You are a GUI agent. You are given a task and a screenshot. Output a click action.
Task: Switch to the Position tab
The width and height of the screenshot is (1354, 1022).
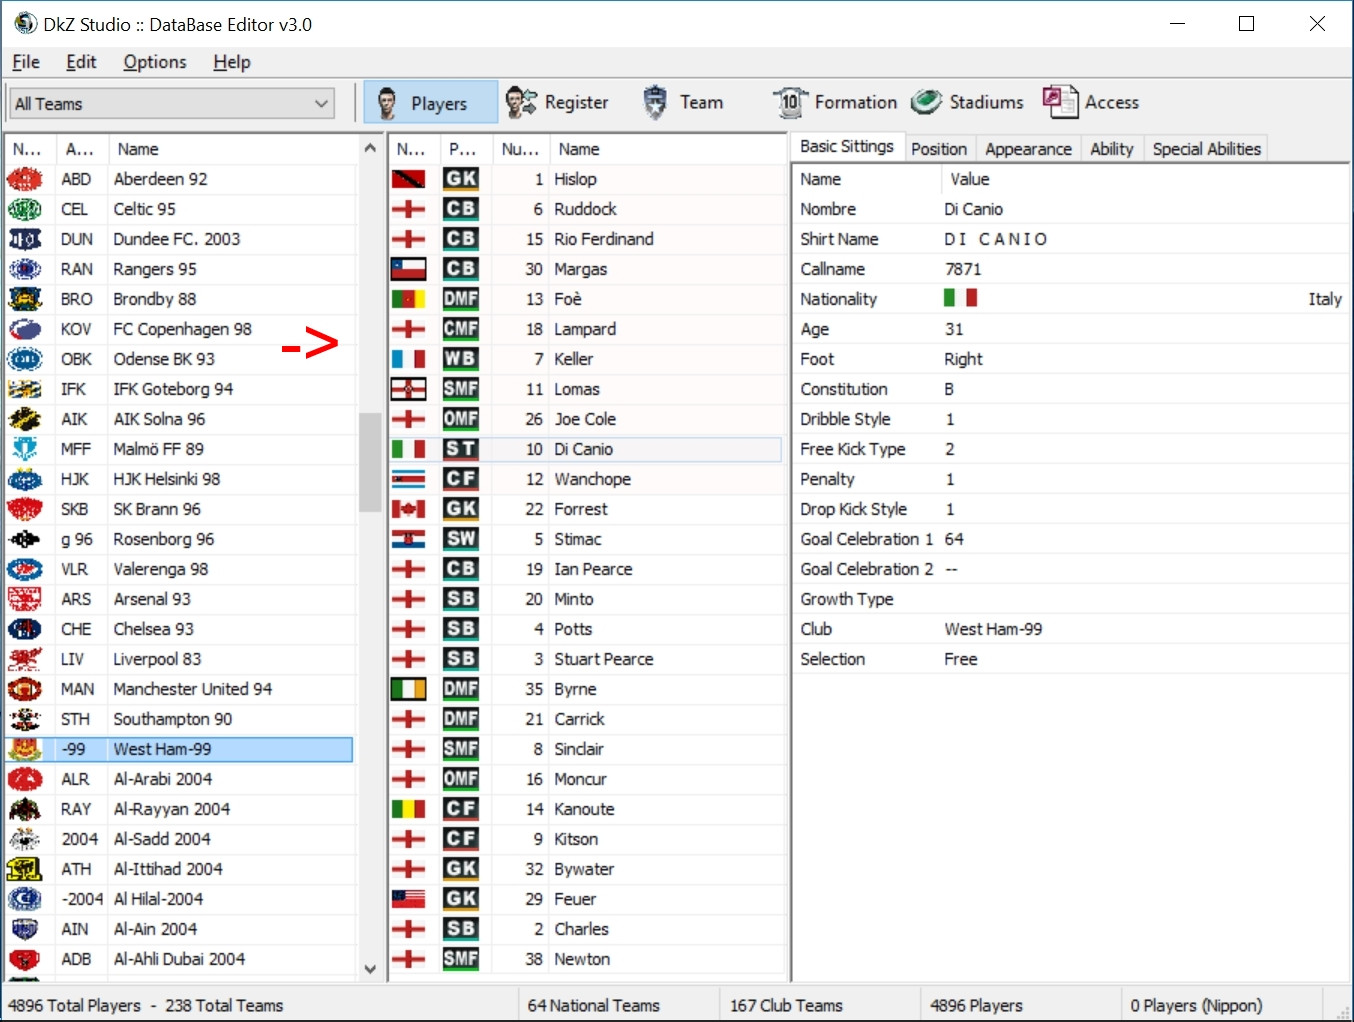click(x=939, y=149)
